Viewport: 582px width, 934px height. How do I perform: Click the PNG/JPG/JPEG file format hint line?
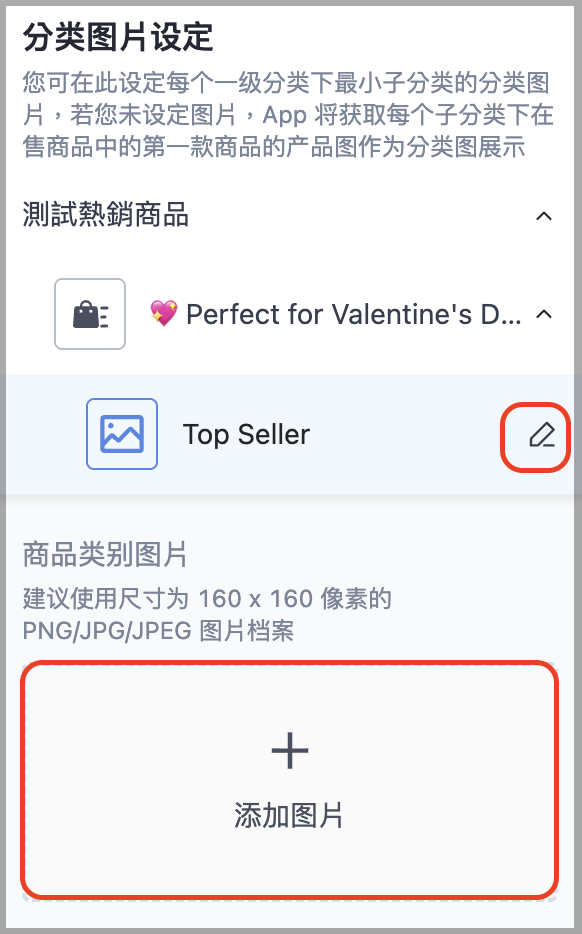158,631
